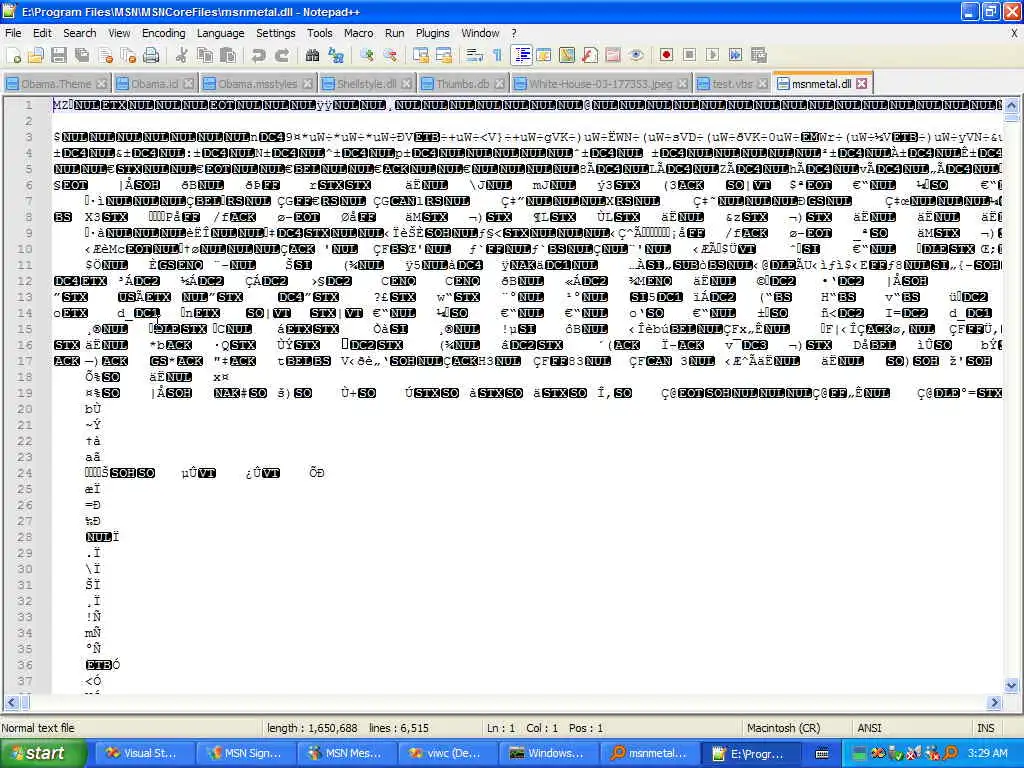This screenshot has width=1024, height=768.
Task: Switch to the White-House-03-177353.jpeg tab
Action: [x=601, y=84]
